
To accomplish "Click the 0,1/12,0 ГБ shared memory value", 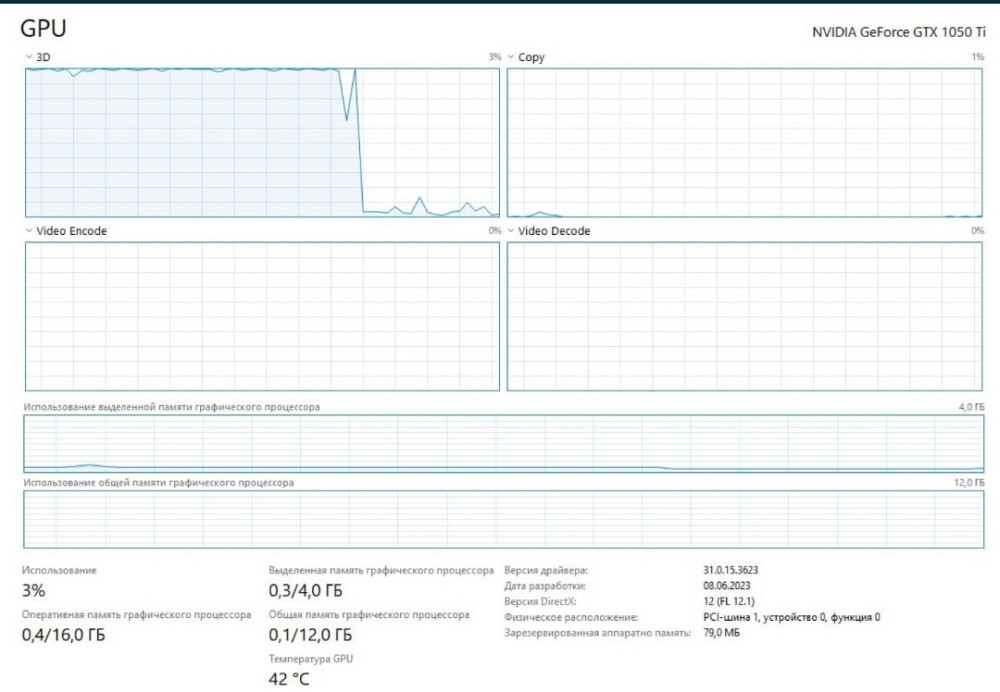I will click(310, 635).
